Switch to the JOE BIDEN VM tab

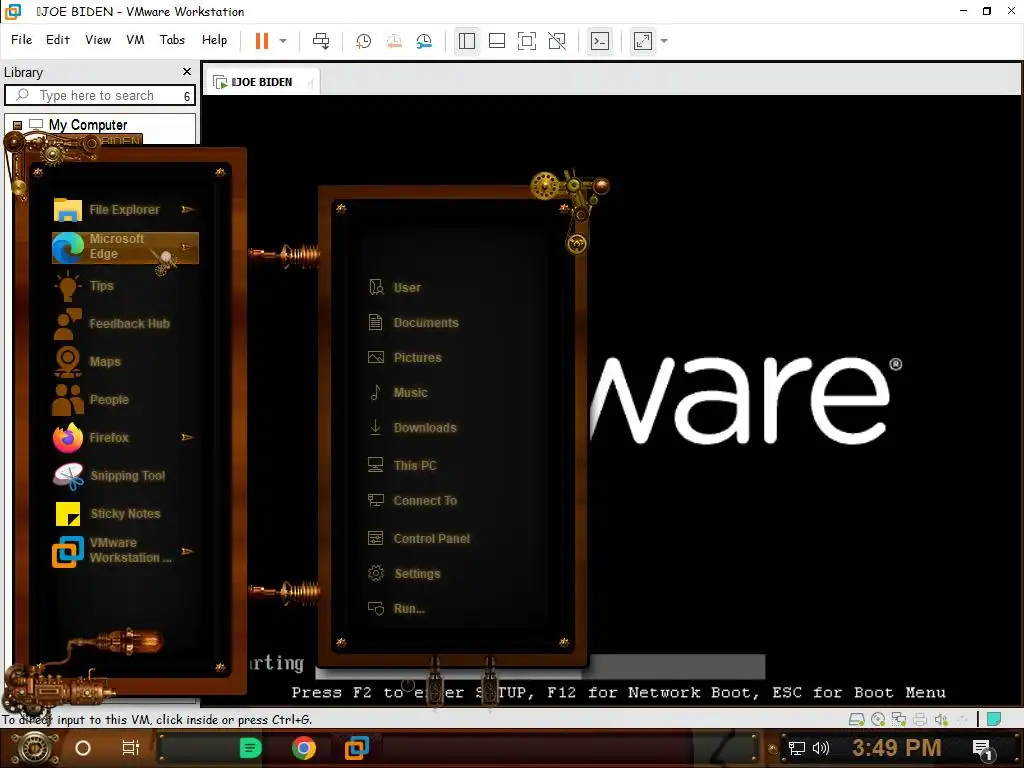click(261, 82)
